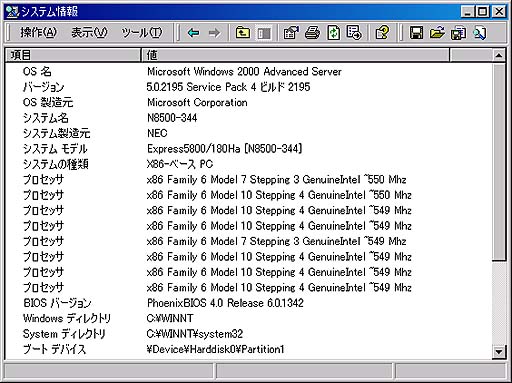Click the Microsoft Corporation value
Screen dimensions: 512x383
click(197, 102)
